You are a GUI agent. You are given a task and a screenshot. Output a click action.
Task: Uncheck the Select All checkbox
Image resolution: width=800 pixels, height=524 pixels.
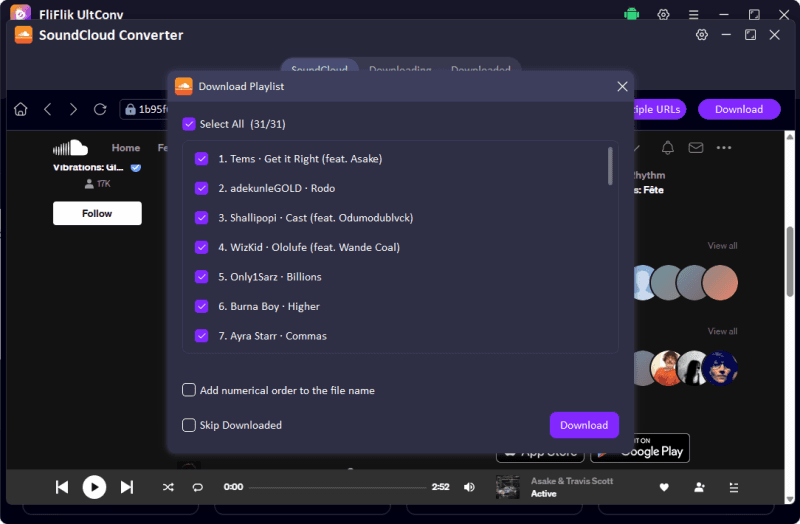189,124
